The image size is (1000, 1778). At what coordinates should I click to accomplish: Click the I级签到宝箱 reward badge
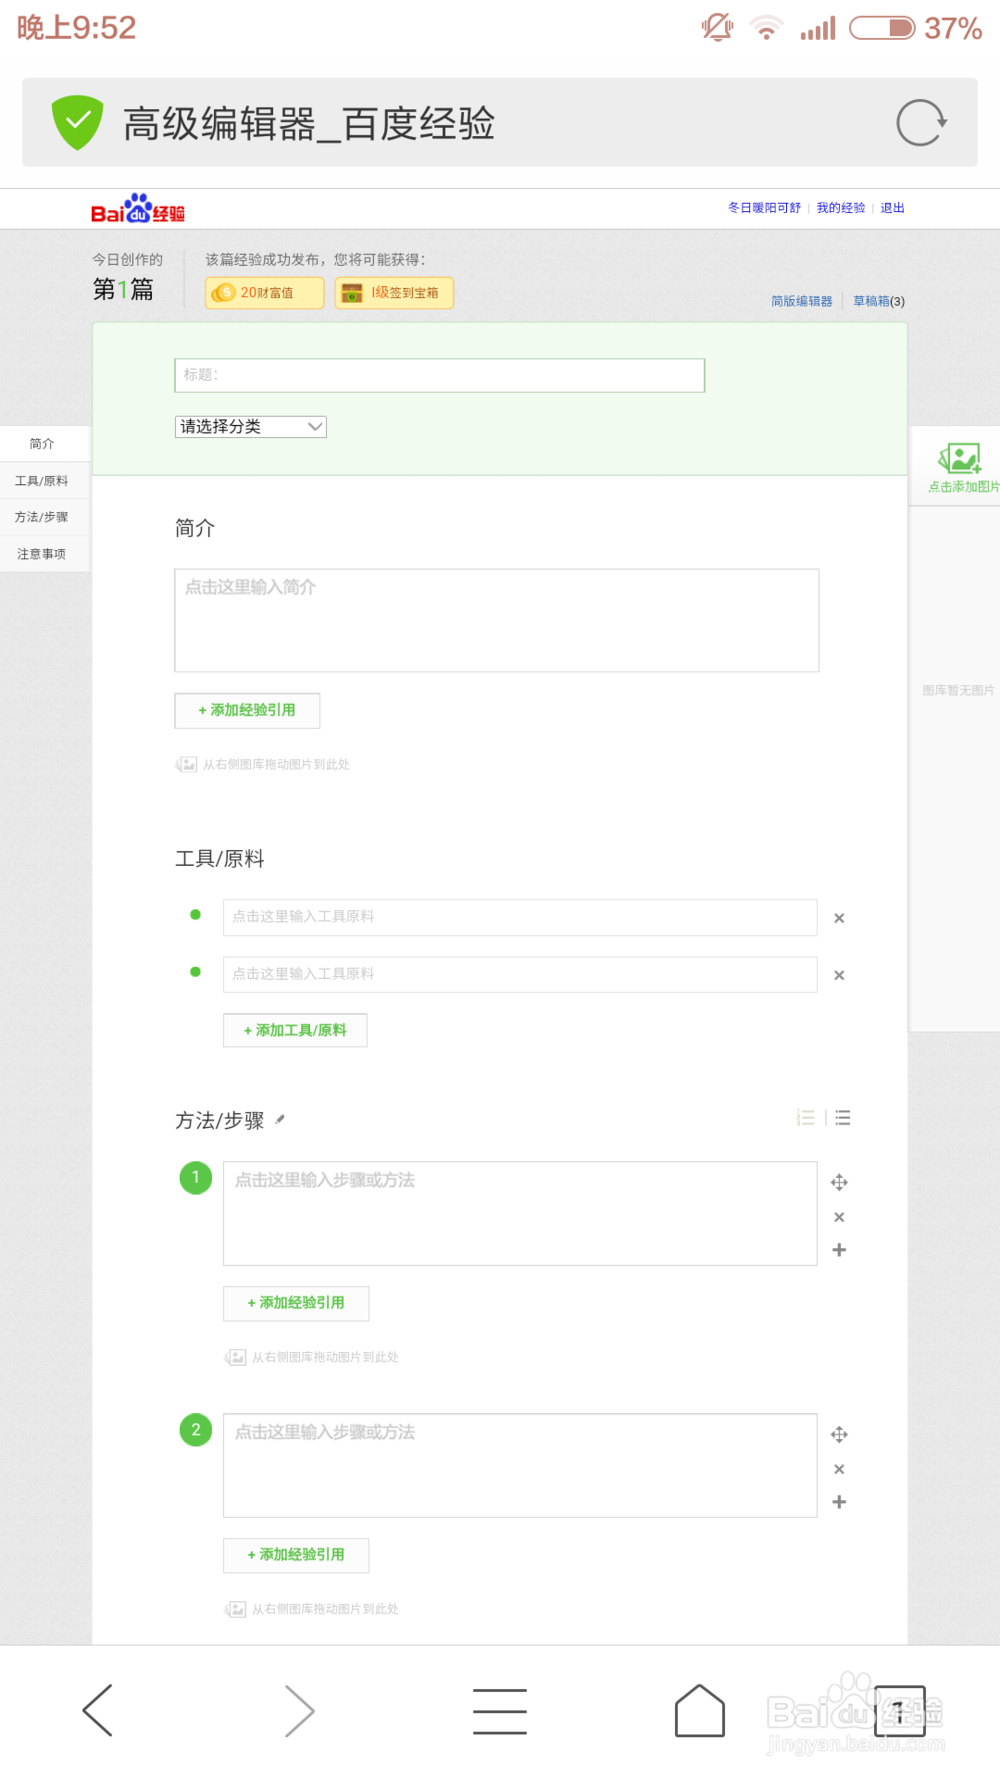394,293
